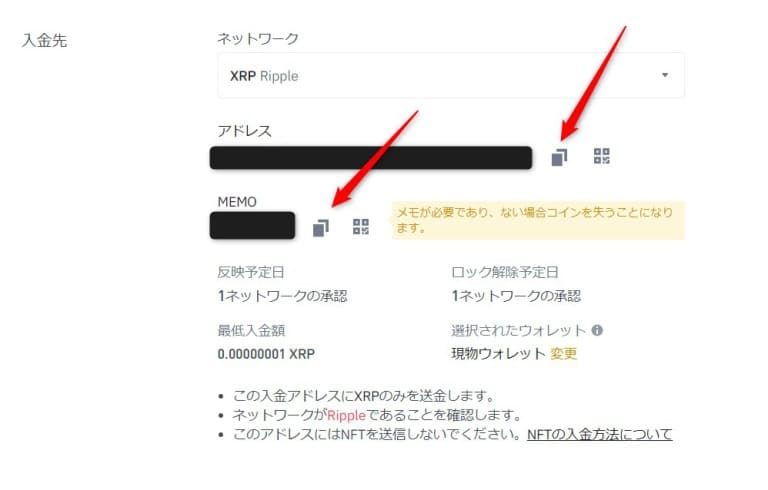The width and height of the screenshot is (768, 490).
Task: Click the ロック解除予定日 confirmation value
Action: (516, 296)
